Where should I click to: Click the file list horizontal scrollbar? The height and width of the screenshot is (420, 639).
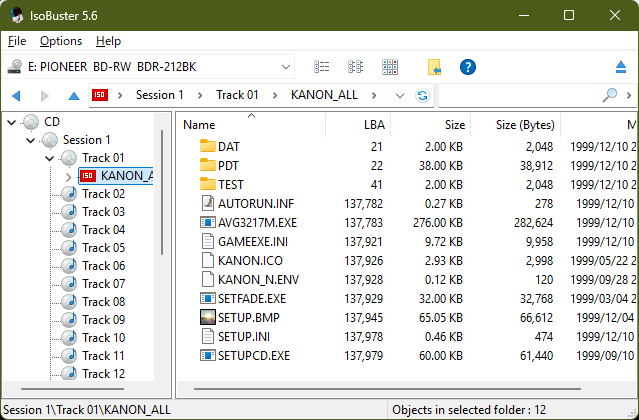(388, 389)
